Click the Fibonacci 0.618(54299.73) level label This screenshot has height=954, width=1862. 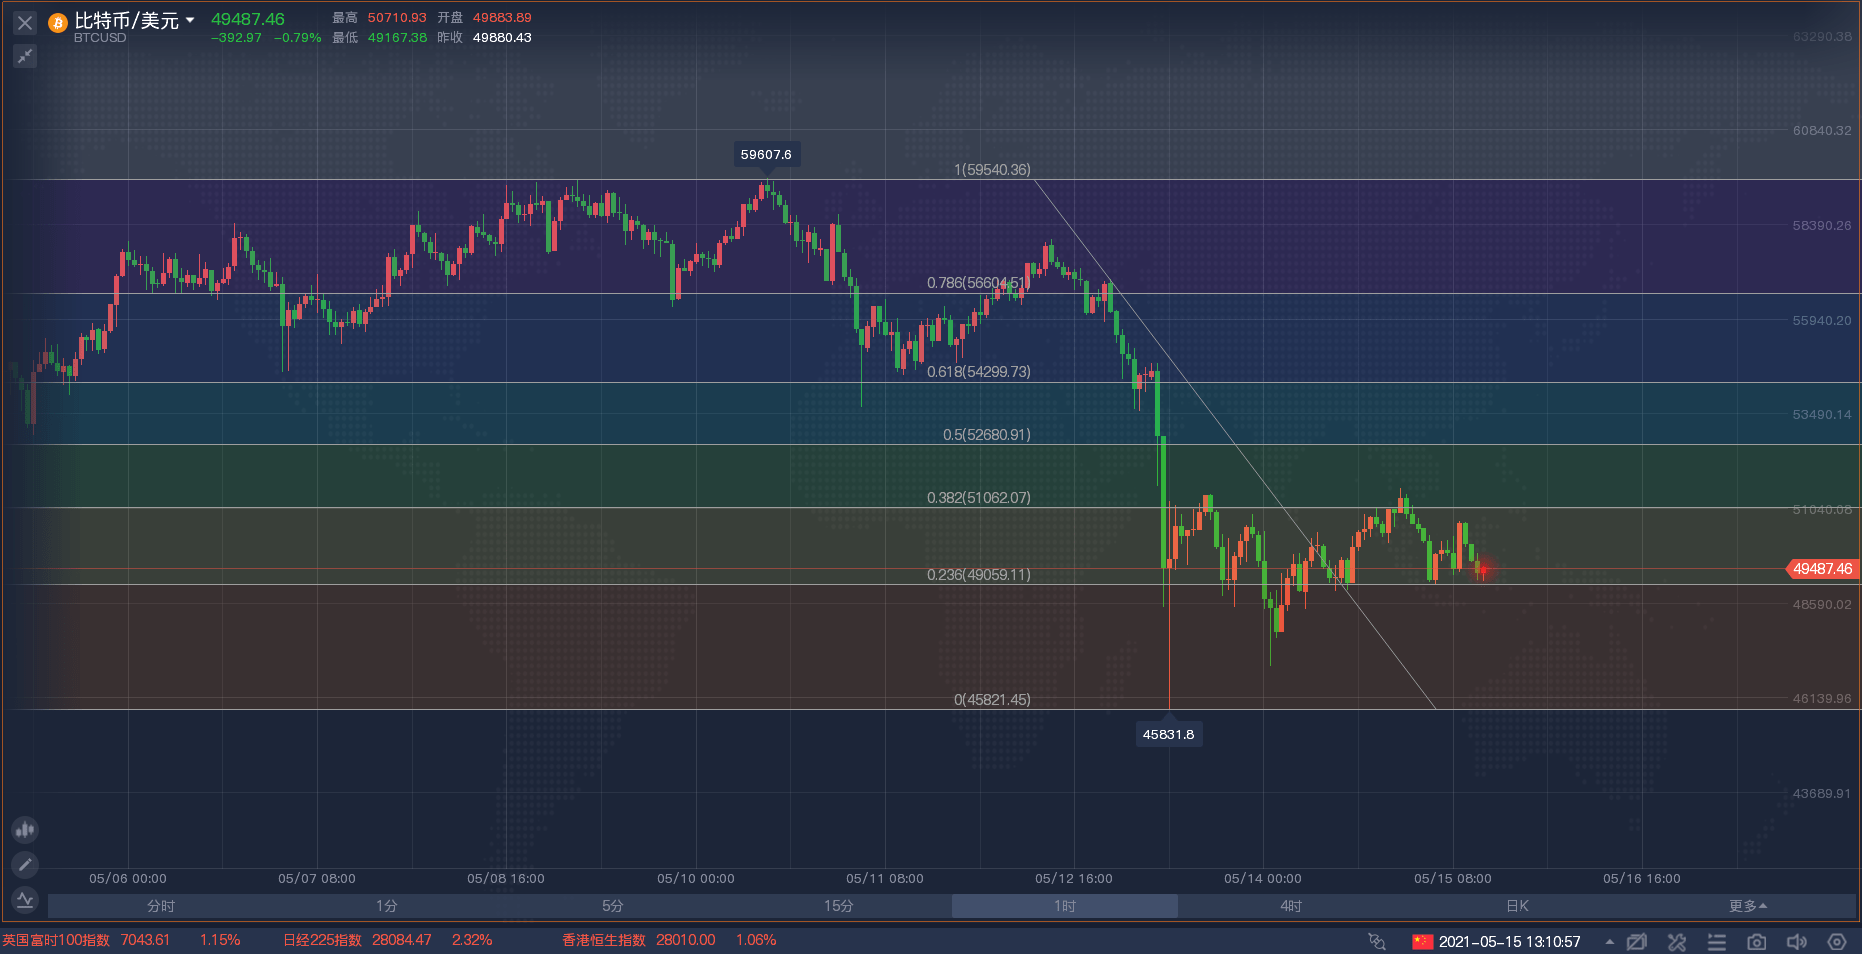(x=979, y=372)
